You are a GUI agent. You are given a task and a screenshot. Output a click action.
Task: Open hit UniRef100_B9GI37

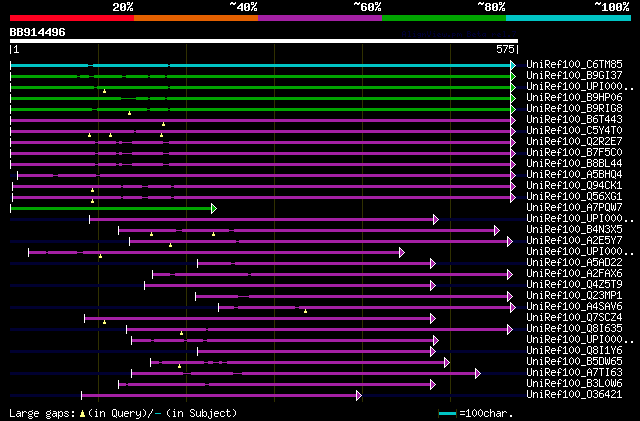(574, 75)
